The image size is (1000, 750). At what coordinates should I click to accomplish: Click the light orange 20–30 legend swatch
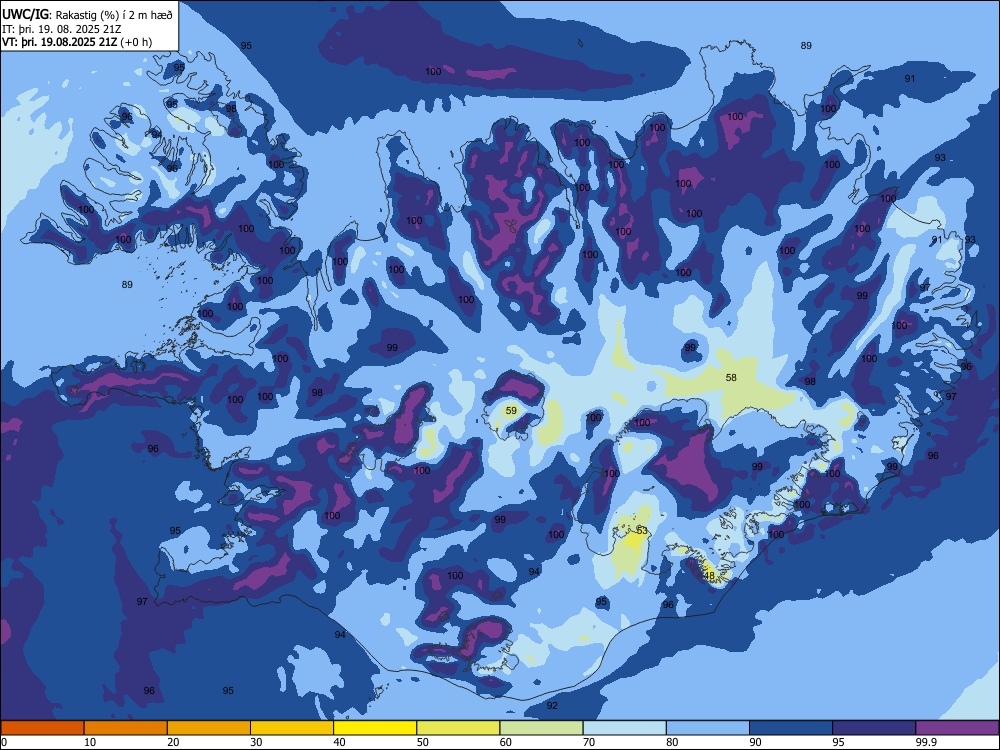coord(209,728)
